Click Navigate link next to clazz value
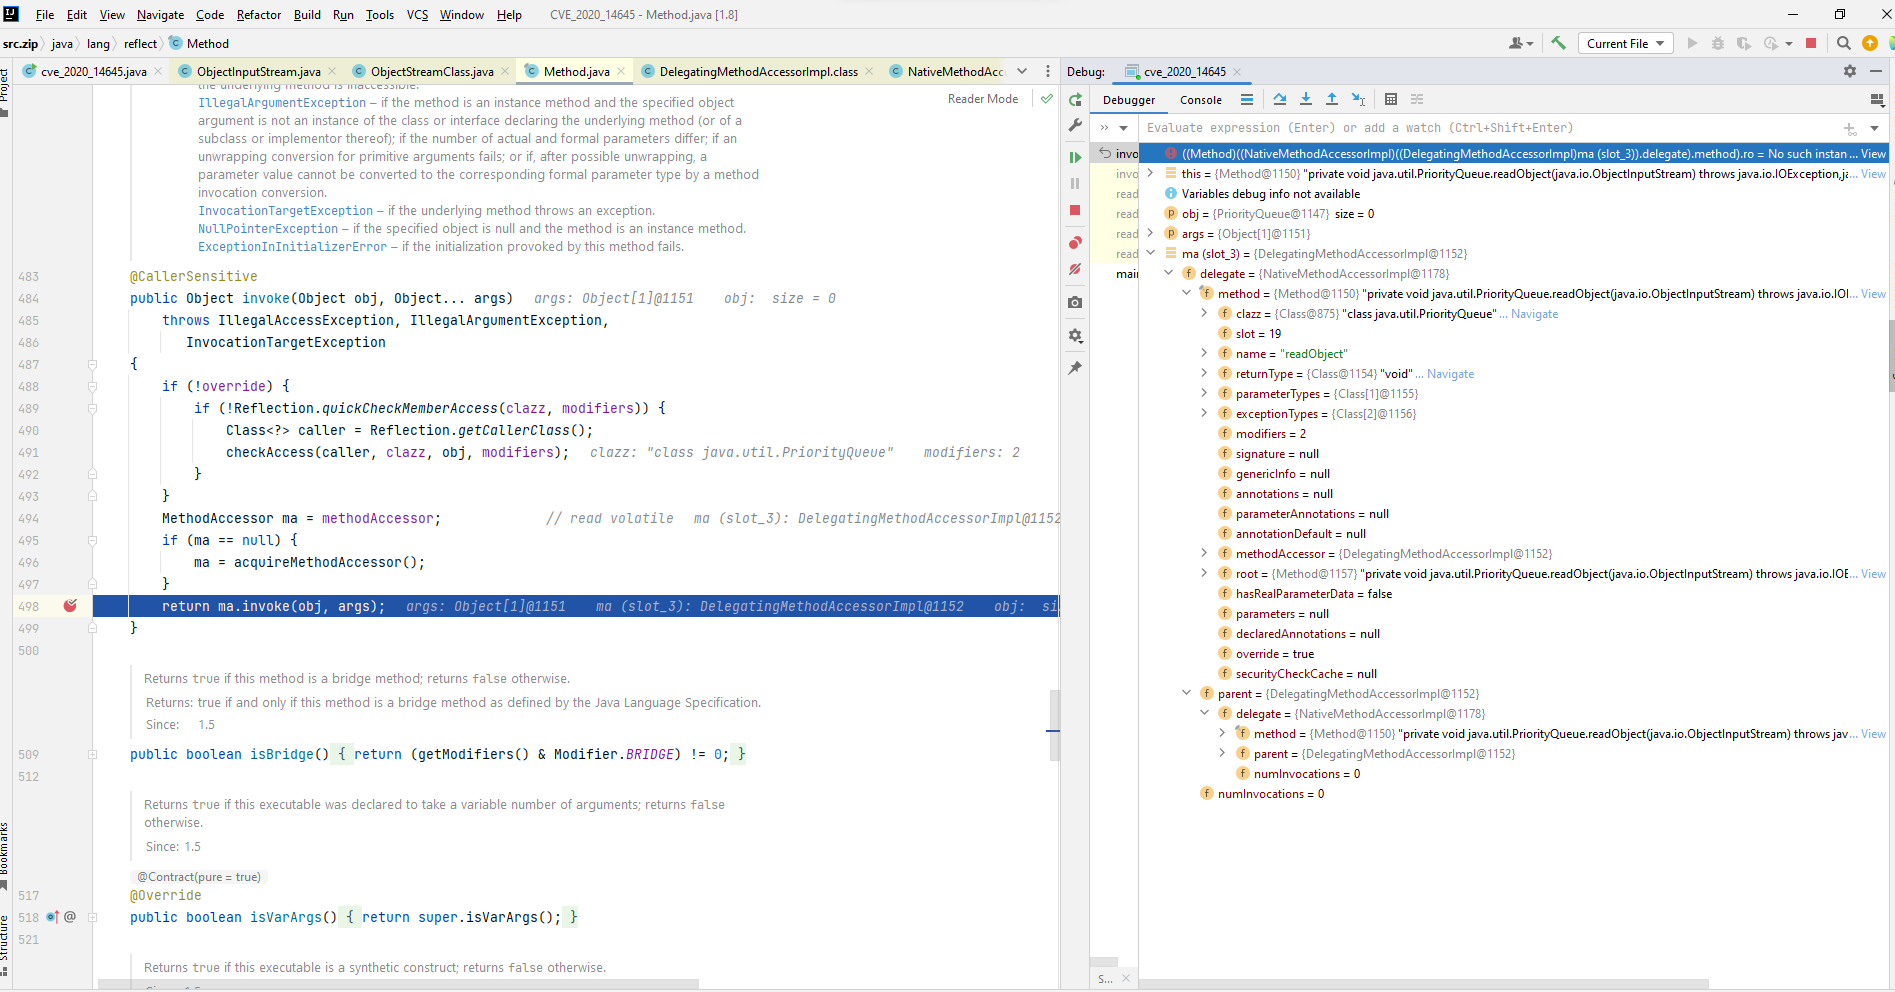 (x=1534, y=314)
